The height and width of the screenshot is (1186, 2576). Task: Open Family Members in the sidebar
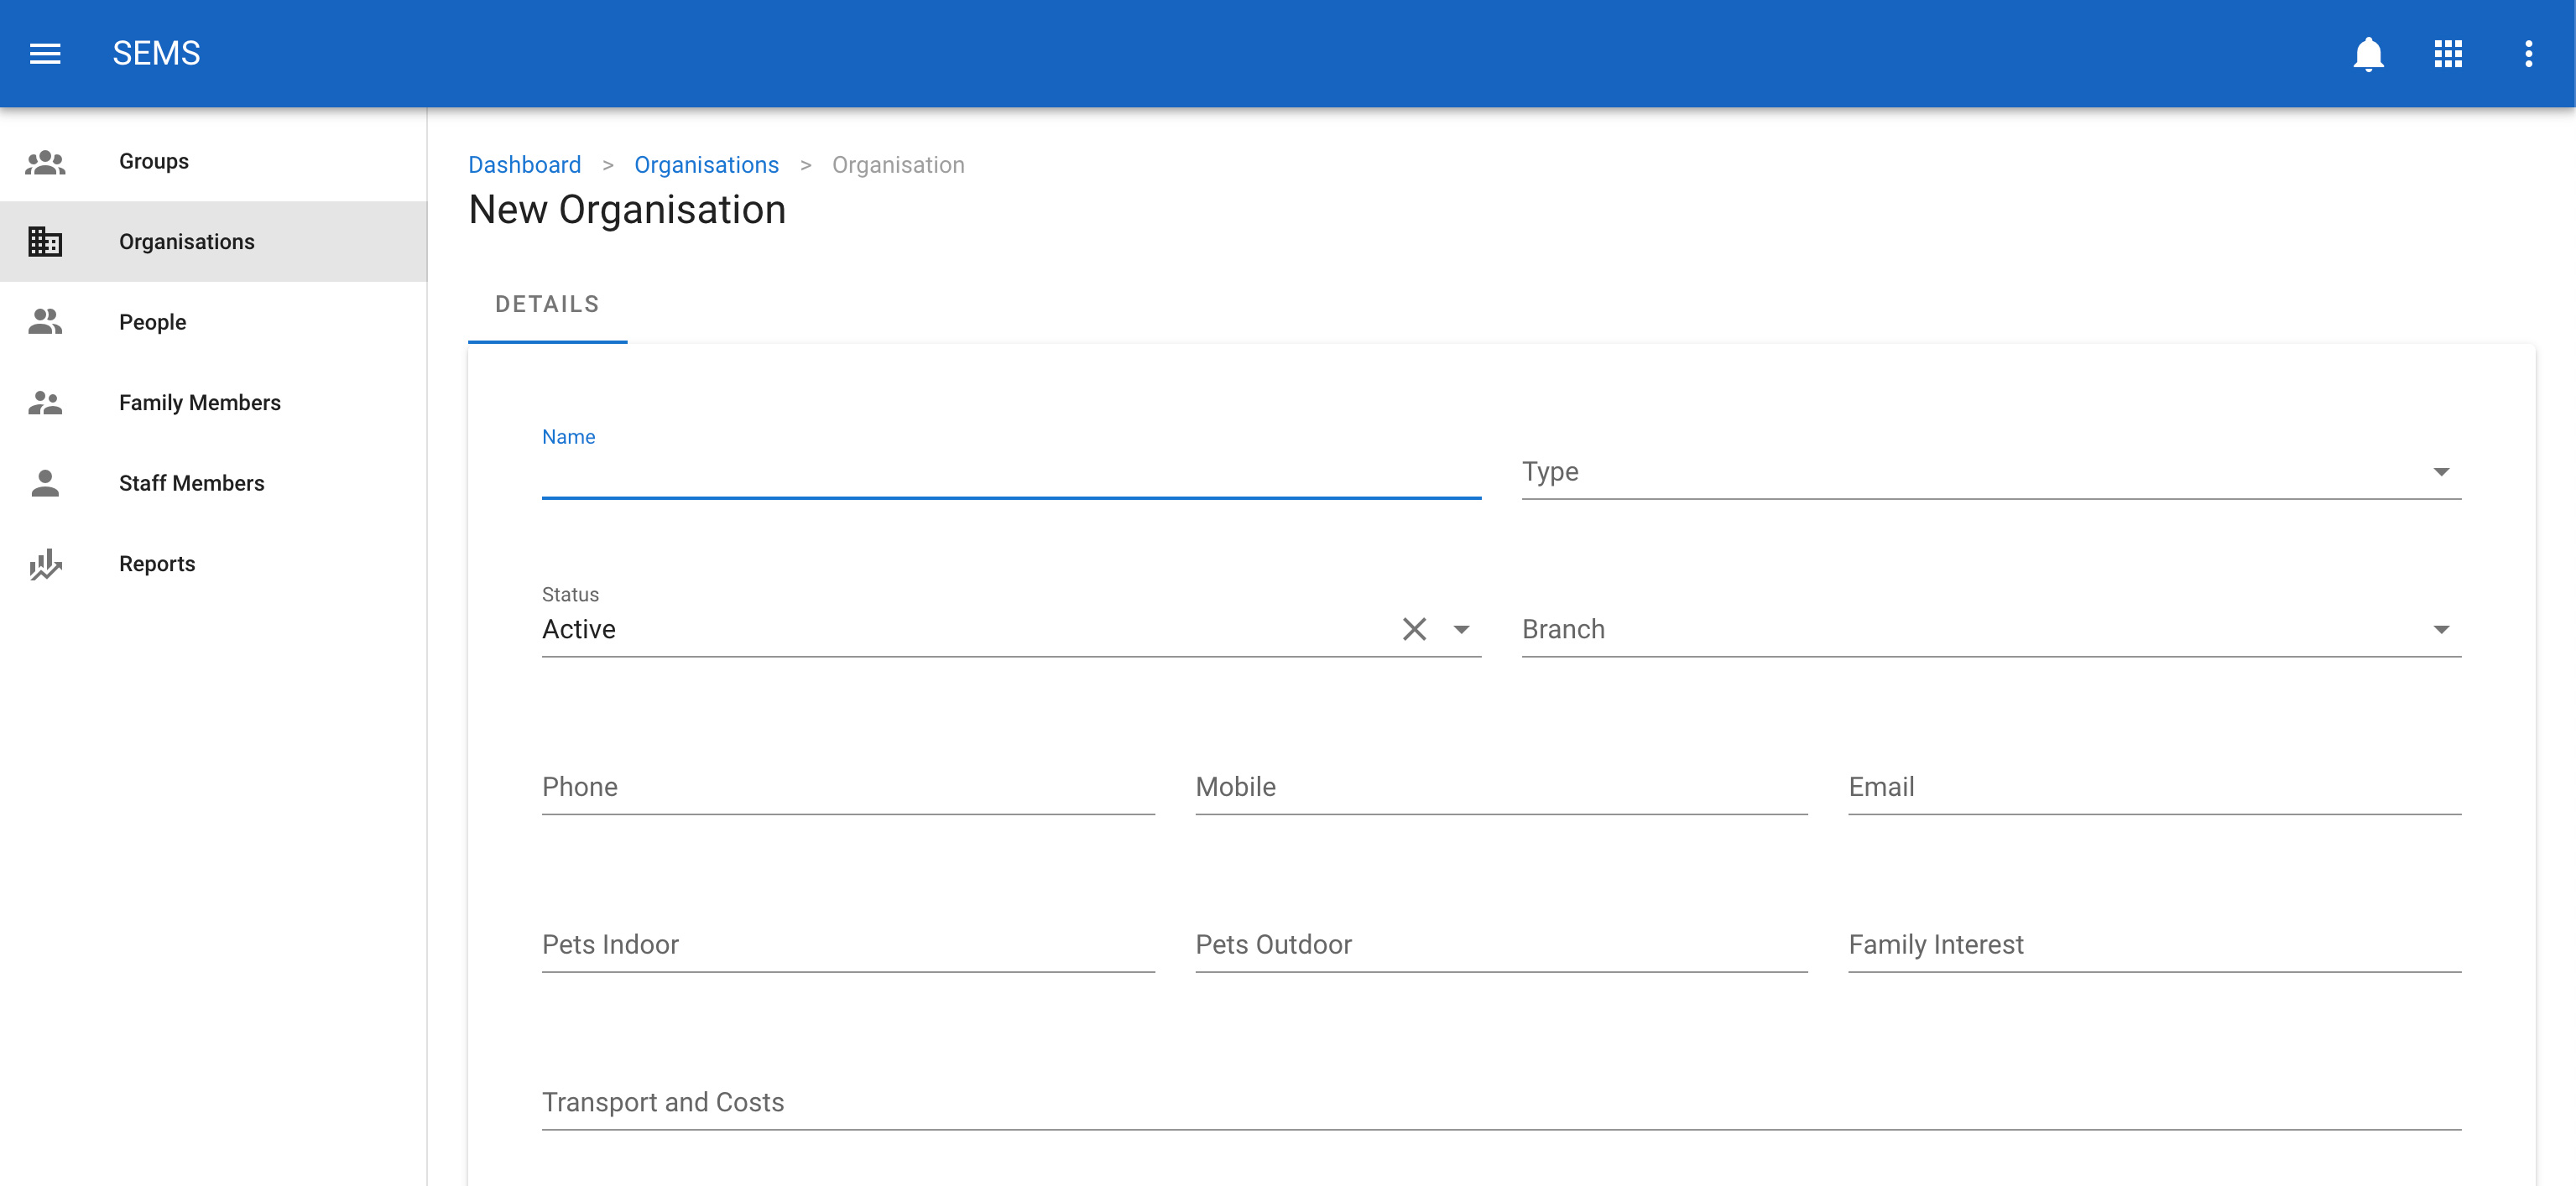pos(199,403)
